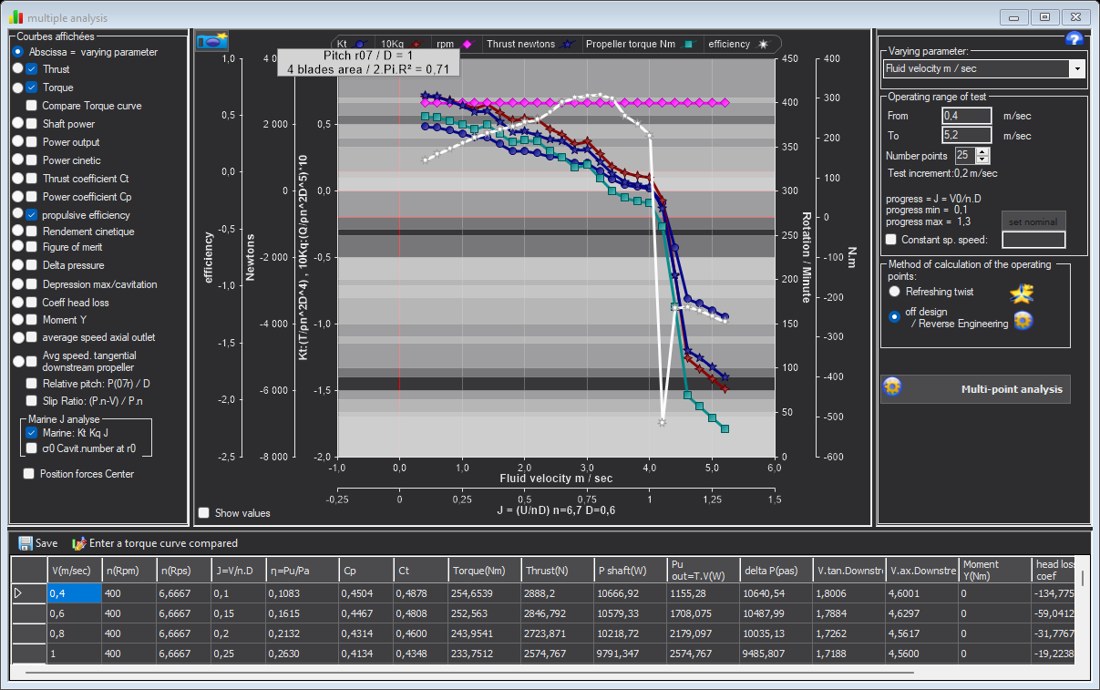Open the Varying parameter dropdown
The width and height of the screenshot is (1100, 690).
(1077, 68)
